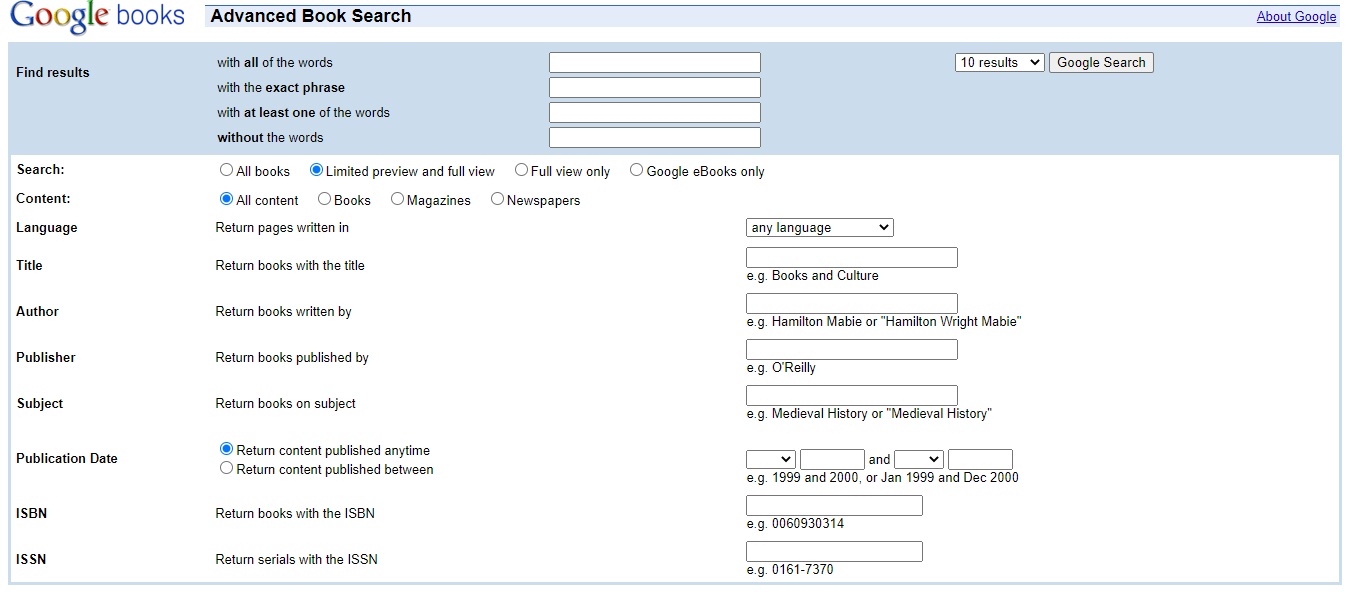Select the All books radio button
The image size is (1351, 592).
(227, 171)
